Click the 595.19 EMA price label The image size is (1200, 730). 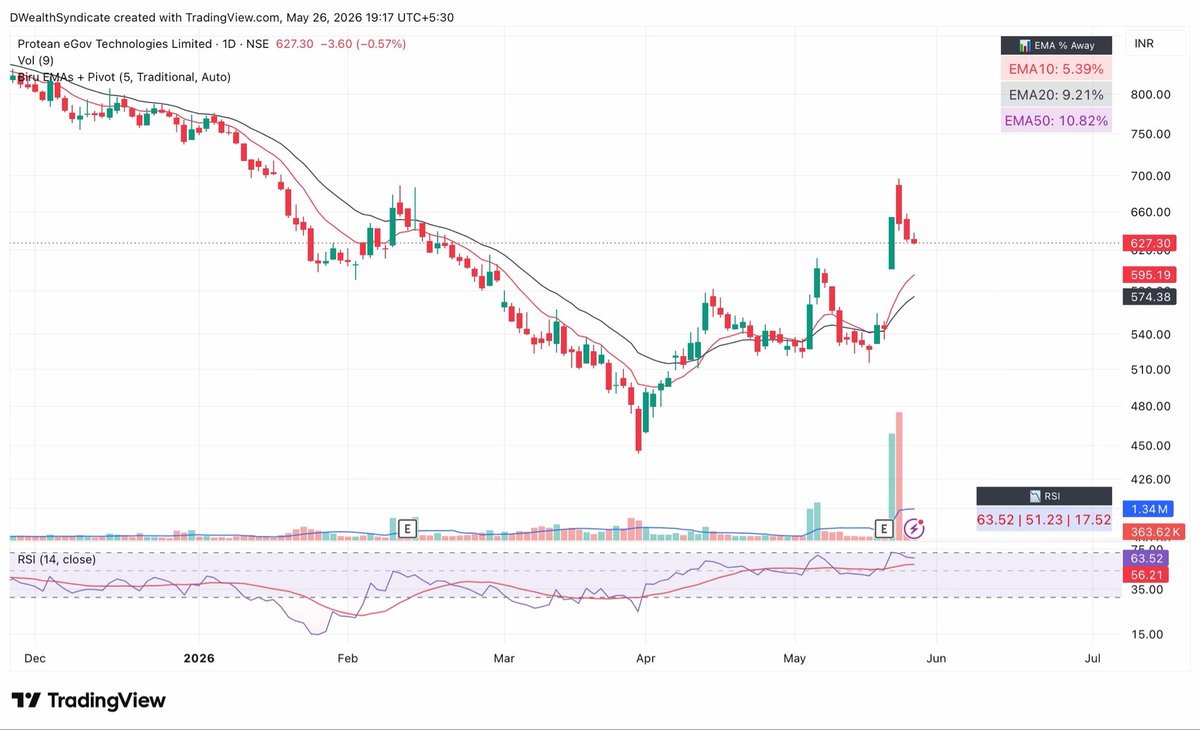1147,274
